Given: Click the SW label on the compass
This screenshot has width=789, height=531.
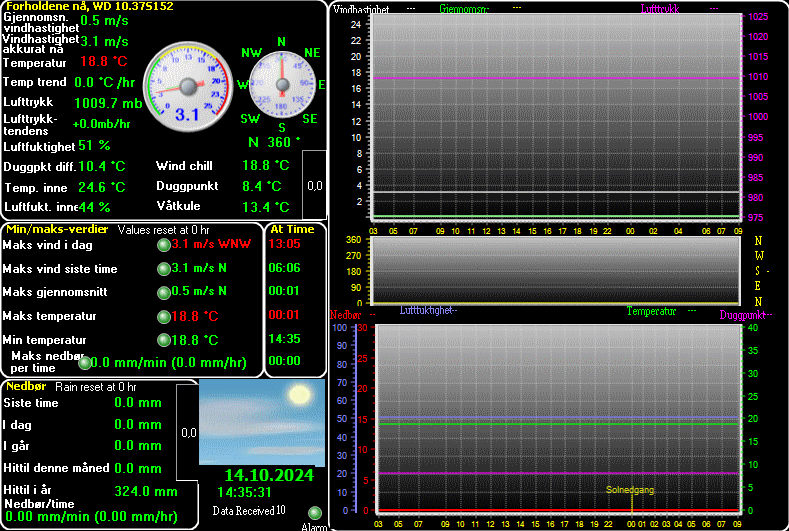Looking at the screenshot, I should click(x=250, y=119).
